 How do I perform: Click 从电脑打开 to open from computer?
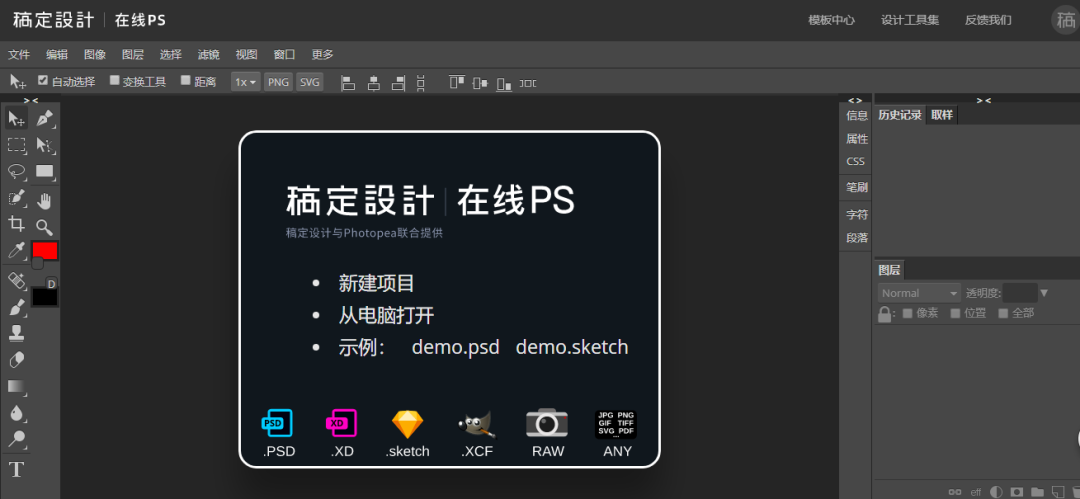pos(386,316)
